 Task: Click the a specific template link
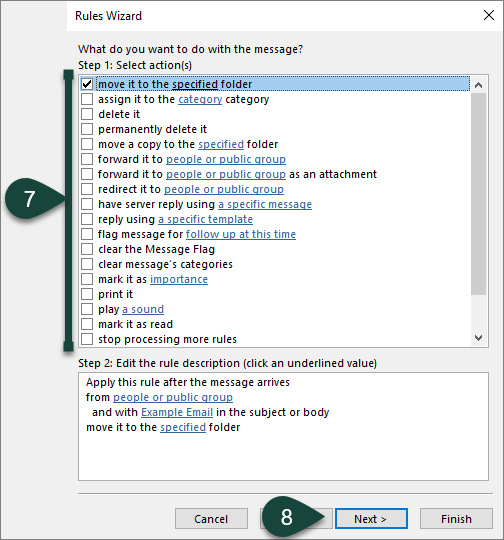pyautogui.click(x=205, y=219)
